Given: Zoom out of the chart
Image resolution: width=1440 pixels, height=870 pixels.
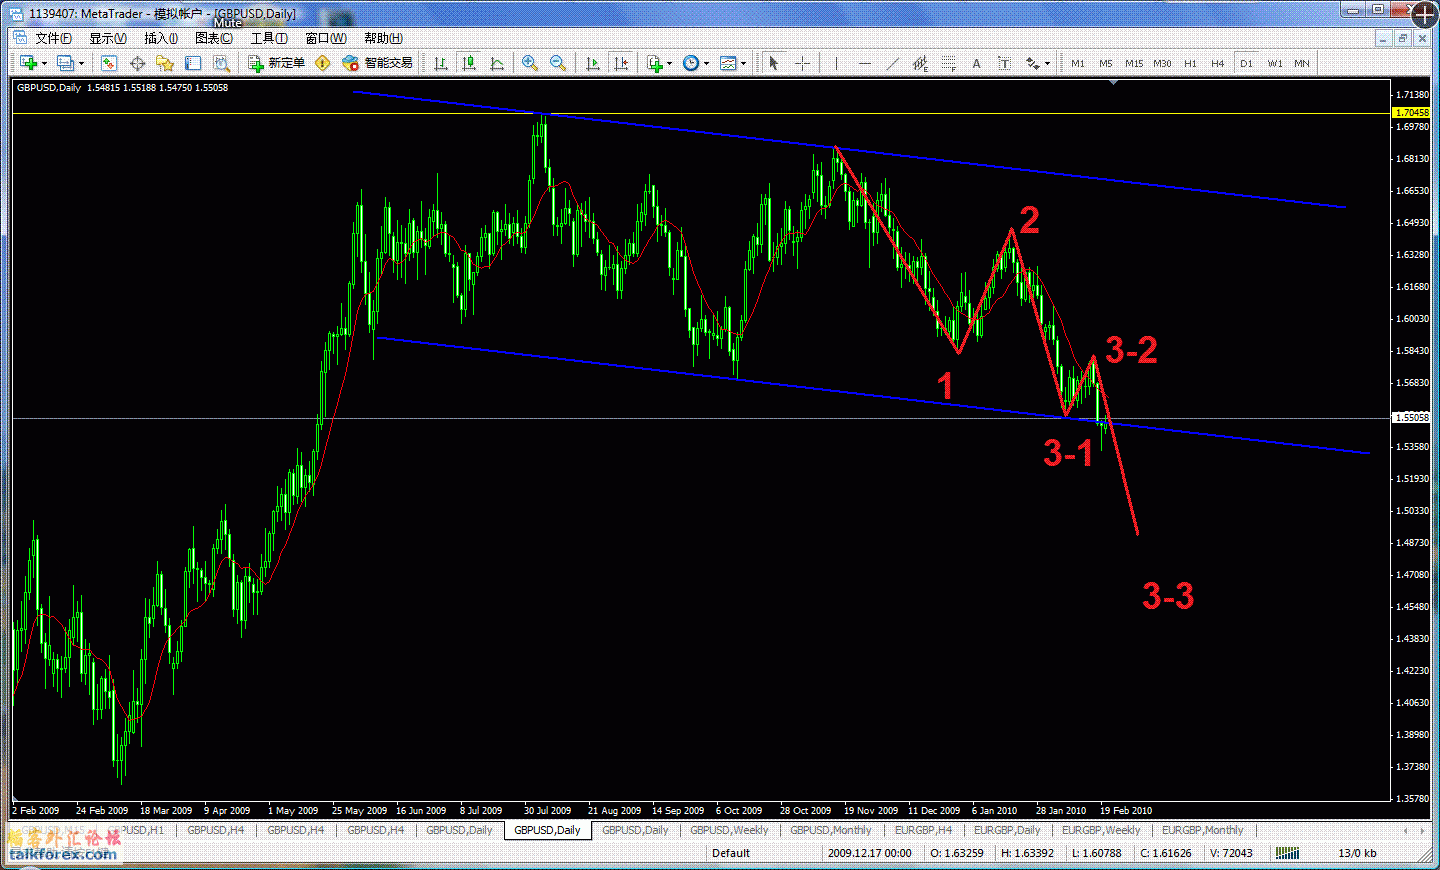Looking at the screenshot, I should [558, 63].
